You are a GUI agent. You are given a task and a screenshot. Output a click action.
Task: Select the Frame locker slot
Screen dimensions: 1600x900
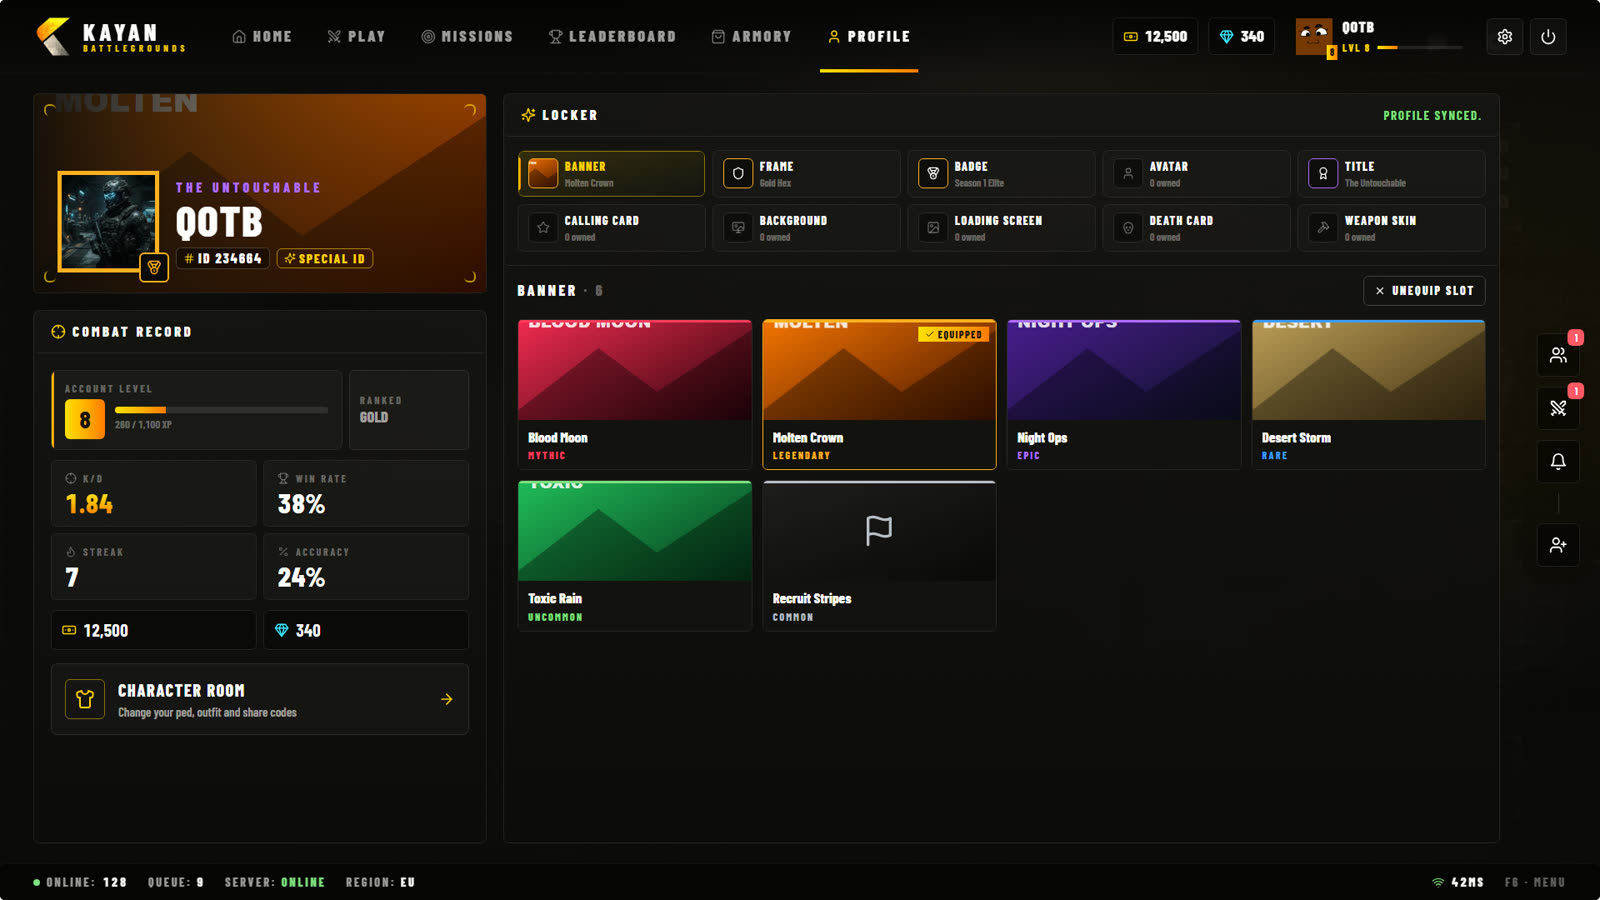tap(806, 174)
